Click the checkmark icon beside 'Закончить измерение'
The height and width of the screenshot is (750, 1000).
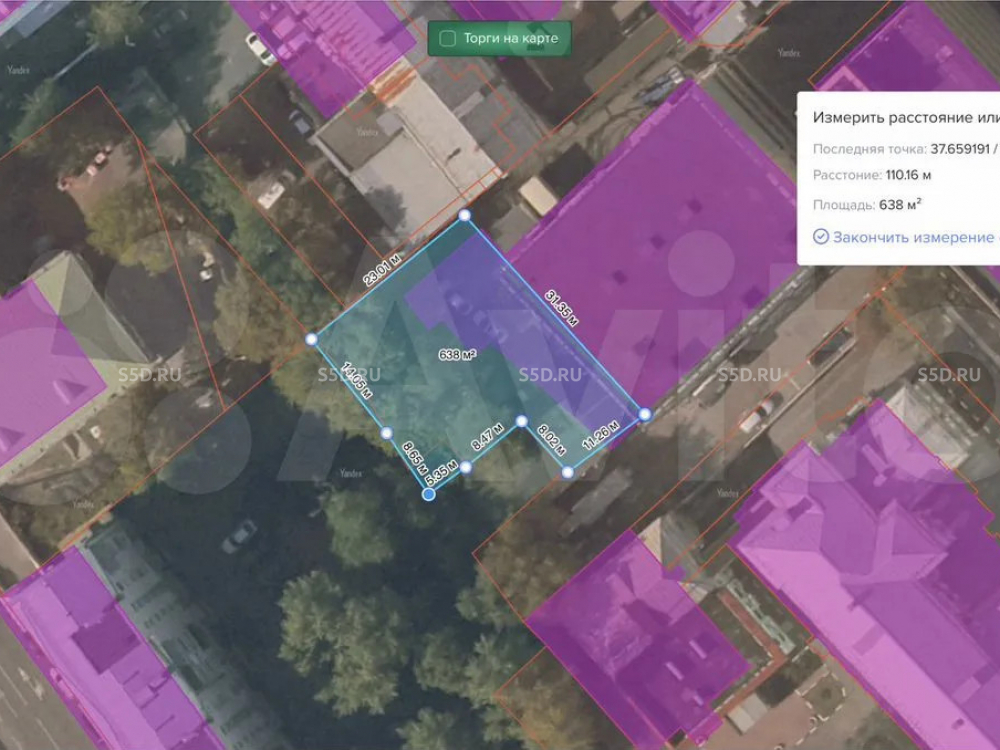[821, 237]
